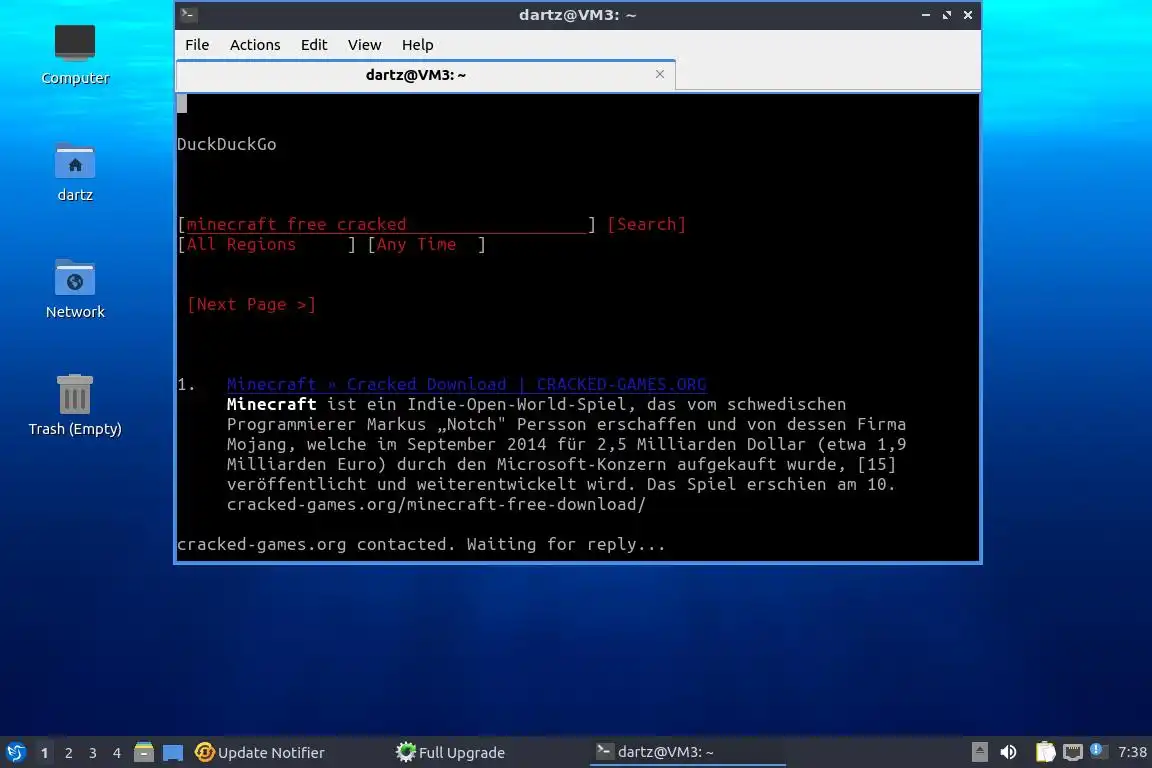
Task: Open the All Regions selector
Action: point(267,244)
